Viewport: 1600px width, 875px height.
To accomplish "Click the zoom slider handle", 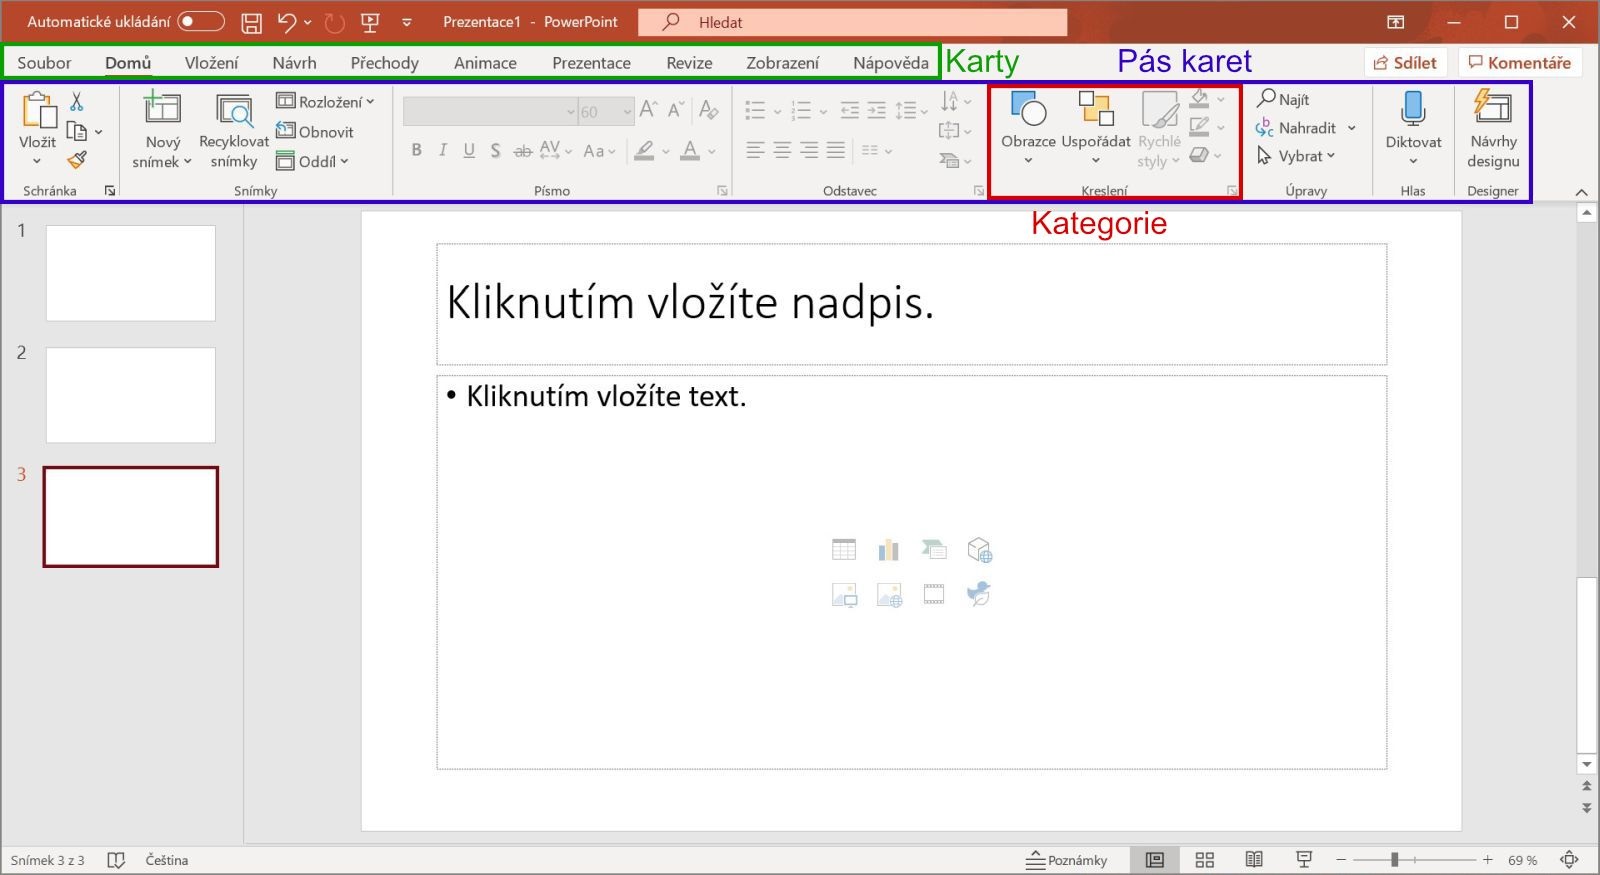I will (x=1394, y=860).
